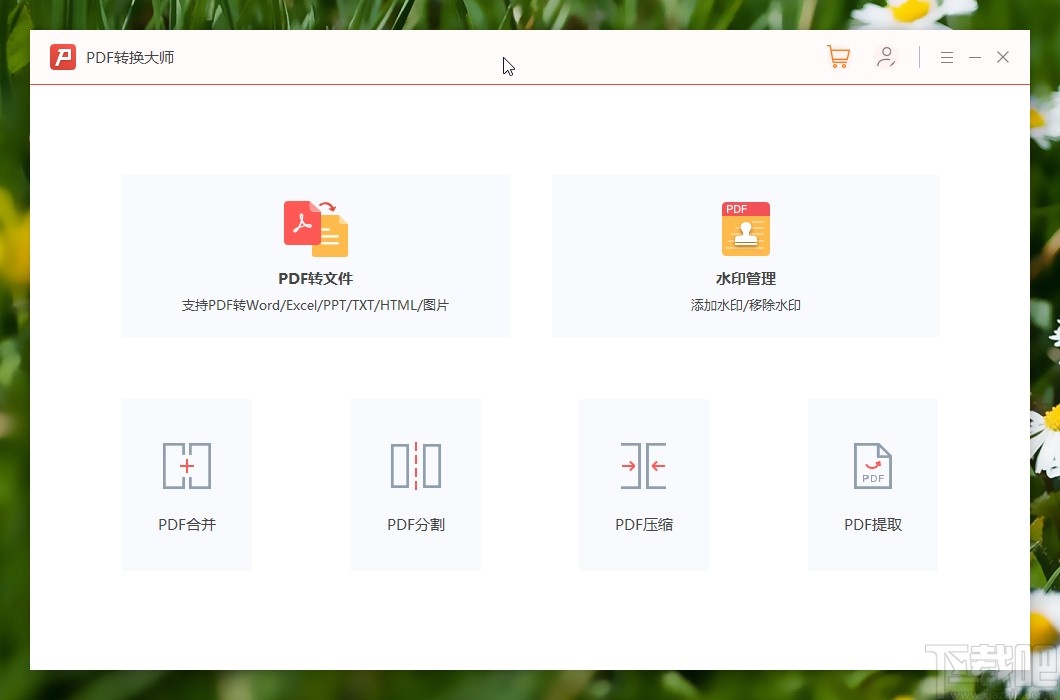Select the PDF分割 split icon

(x=415, y=465)
